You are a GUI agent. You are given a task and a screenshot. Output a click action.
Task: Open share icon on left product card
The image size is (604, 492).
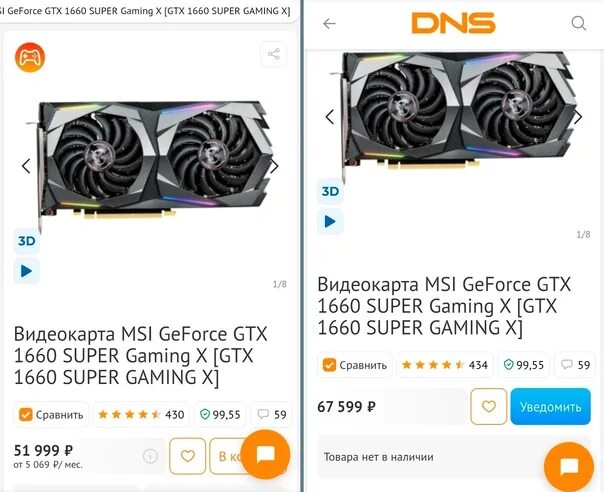[273, 54]
